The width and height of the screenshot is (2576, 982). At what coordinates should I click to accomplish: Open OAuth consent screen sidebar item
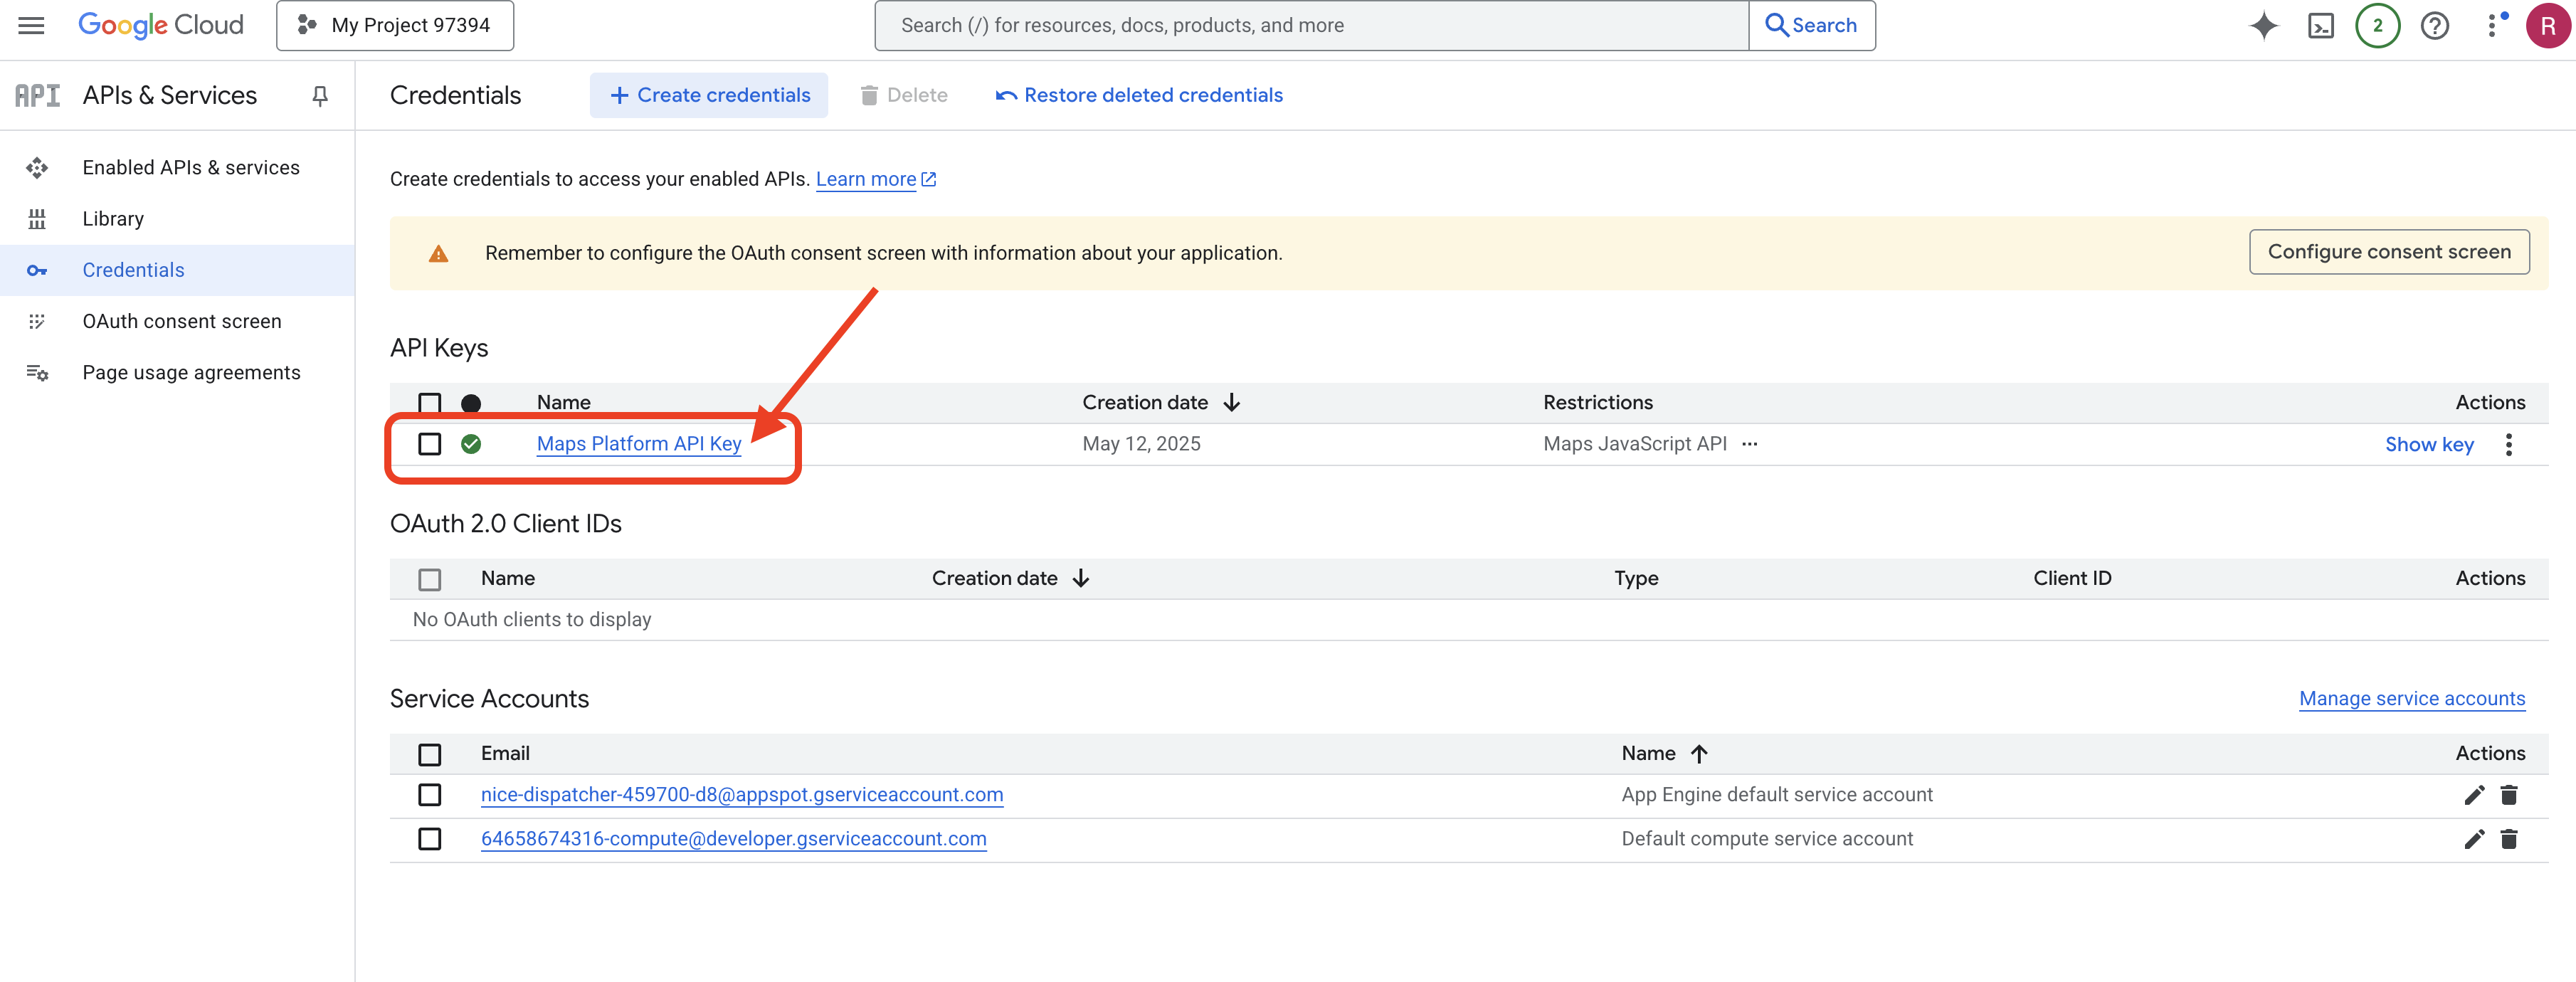(x=181, y=321)
